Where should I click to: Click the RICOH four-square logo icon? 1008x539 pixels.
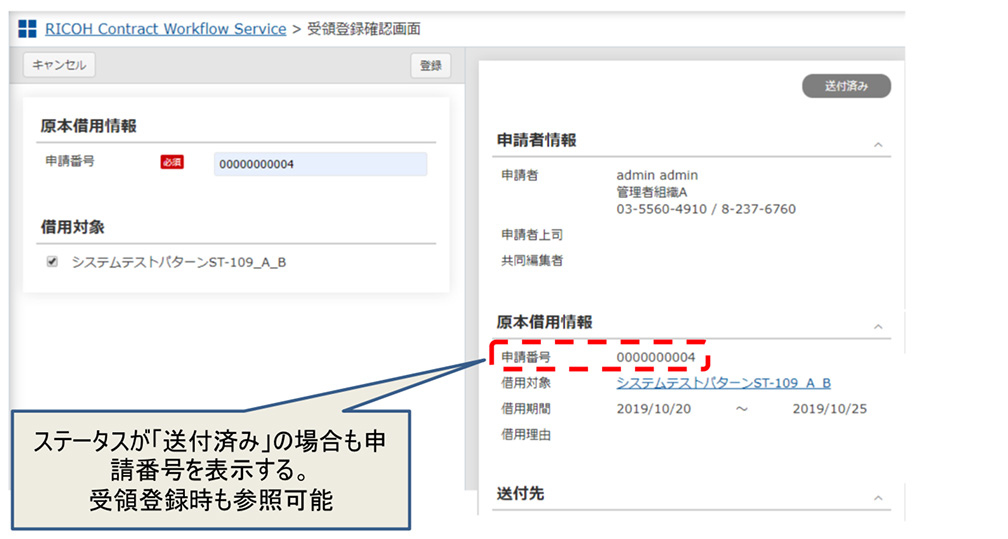pos(27,30)
